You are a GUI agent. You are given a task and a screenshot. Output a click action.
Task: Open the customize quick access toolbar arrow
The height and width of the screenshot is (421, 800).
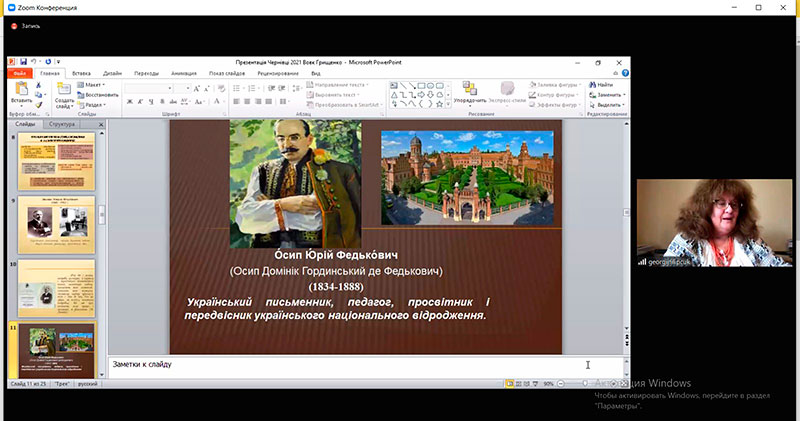(58, 62)
